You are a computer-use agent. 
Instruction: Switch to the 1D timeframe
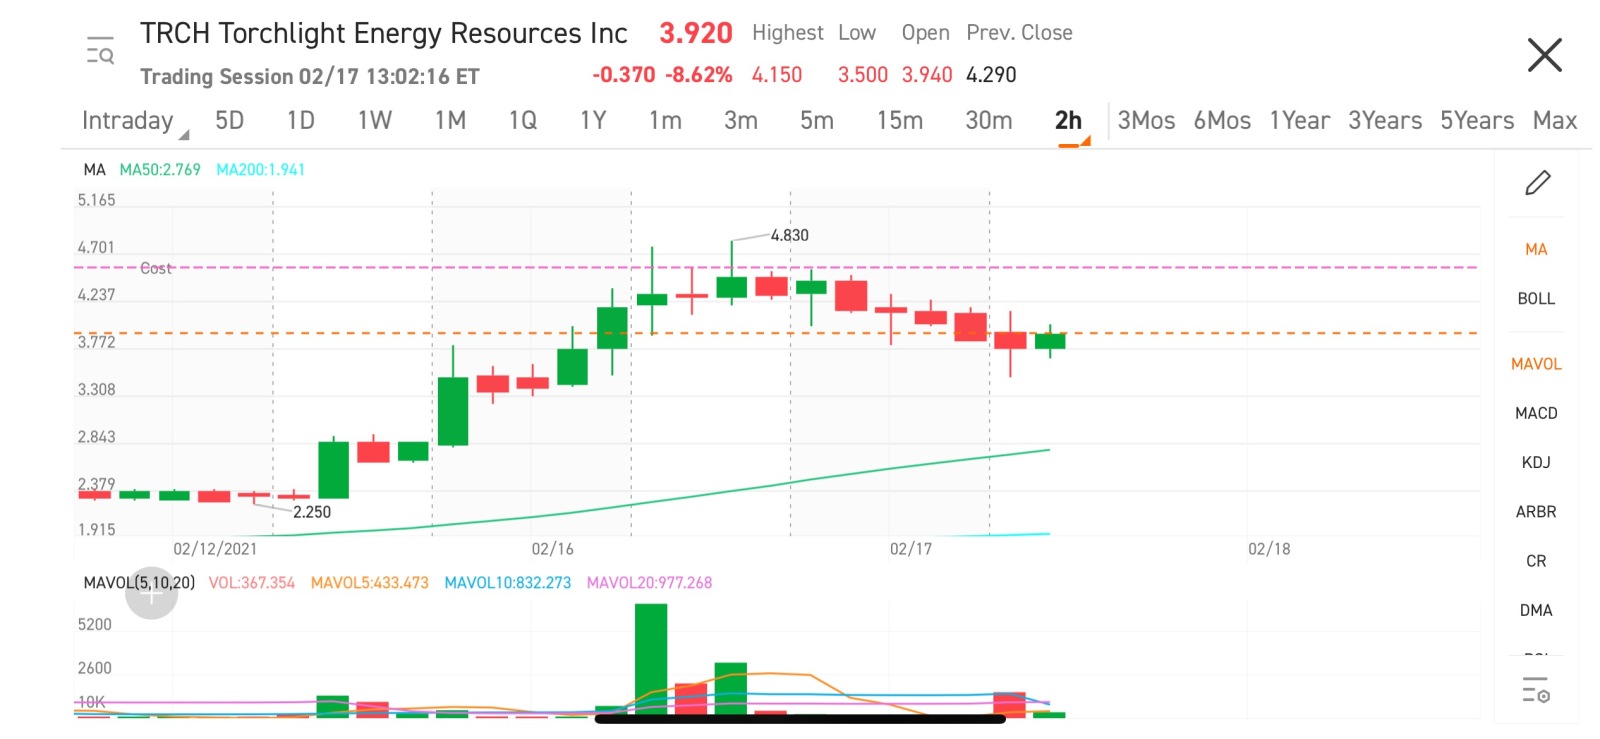pyautogui.click(x=300, y=121)
